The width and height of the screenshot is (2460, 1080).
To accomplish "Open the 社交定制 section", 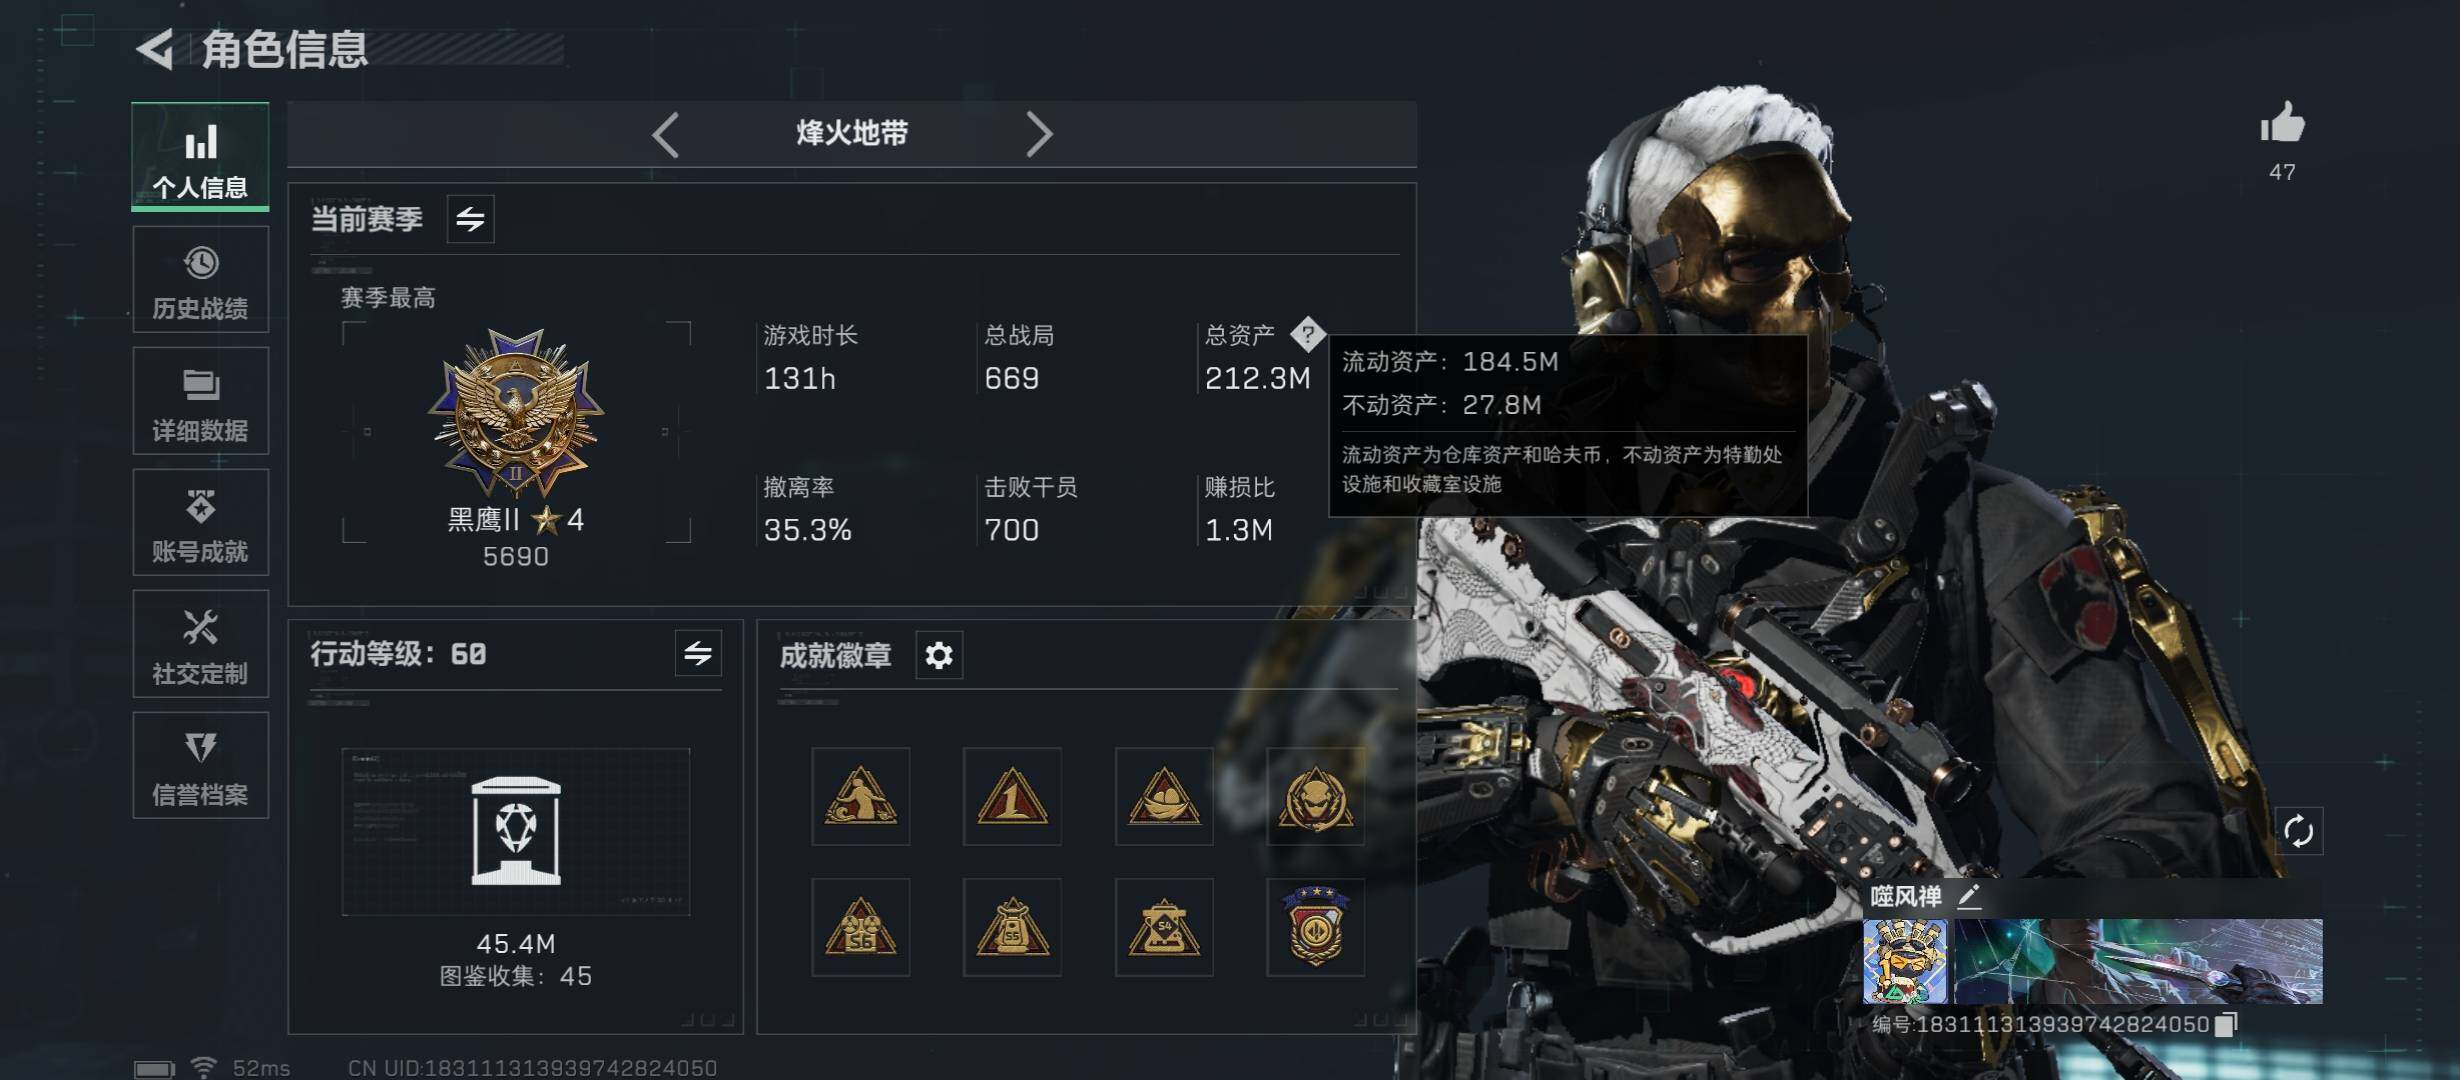I will pyautogui.click(x=200, y=644).
